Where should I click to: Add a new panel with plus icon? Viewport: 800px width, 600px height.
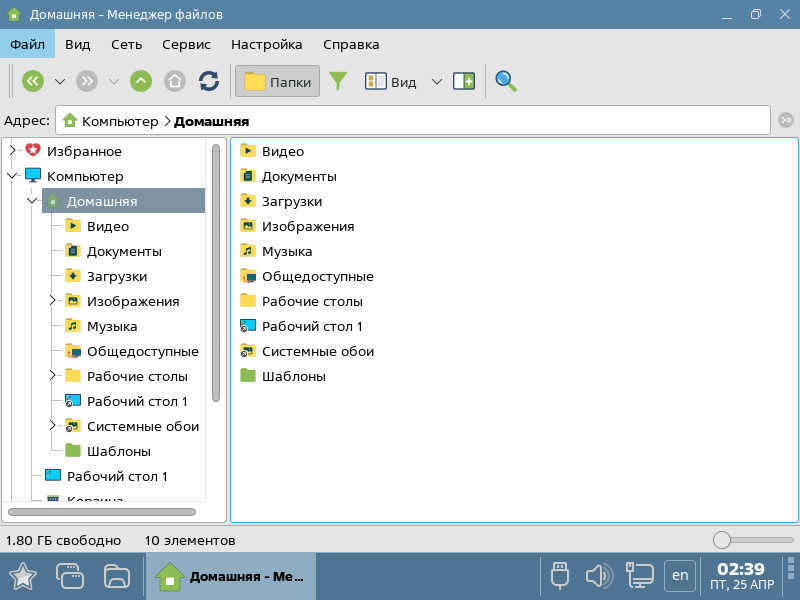463,81
